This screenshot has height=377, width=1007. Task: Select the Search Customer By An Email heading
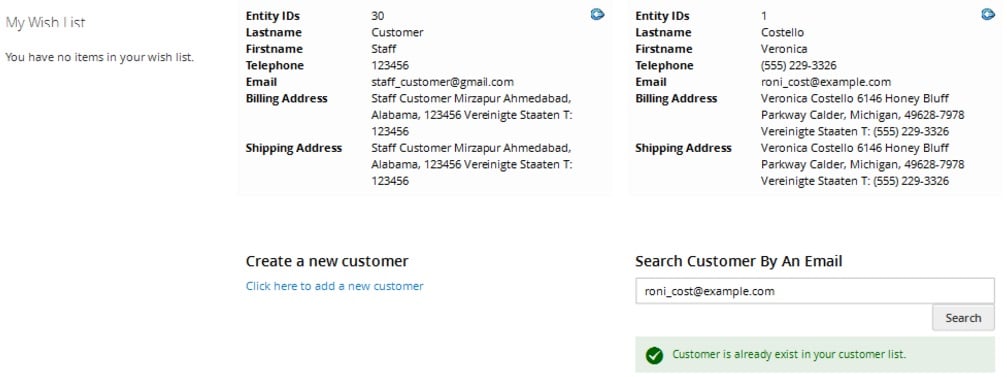[739, 261]
